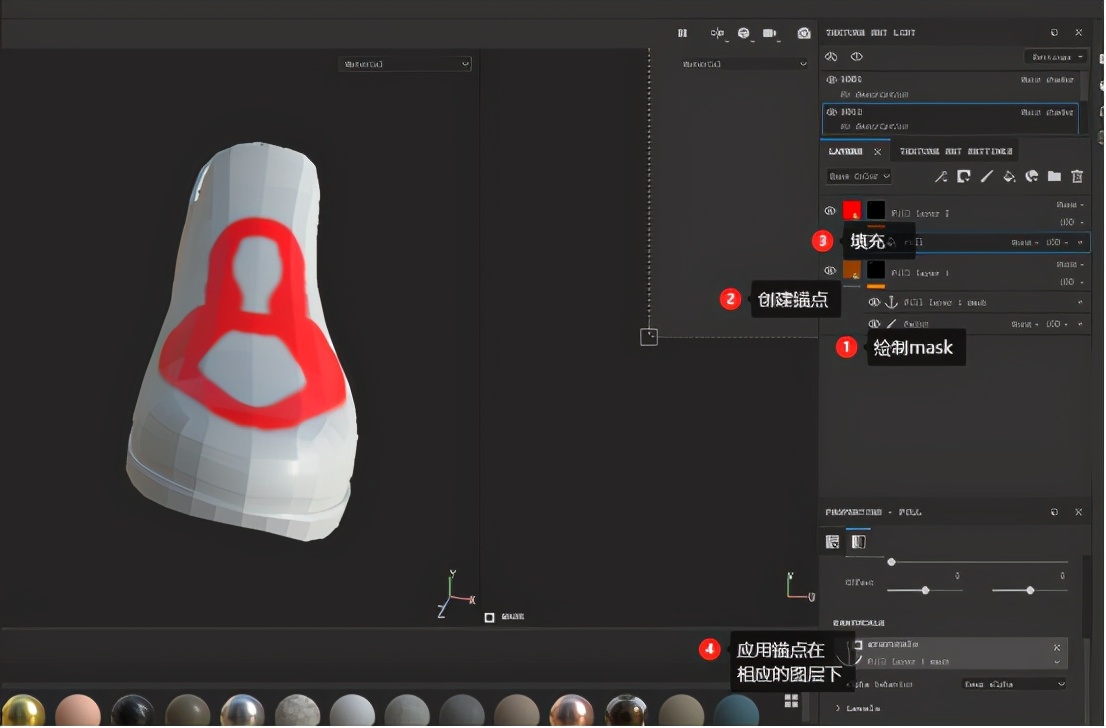Screen dimensions: 1106x728
Task: Click the right Offset slider handle
Action: 1031,590
